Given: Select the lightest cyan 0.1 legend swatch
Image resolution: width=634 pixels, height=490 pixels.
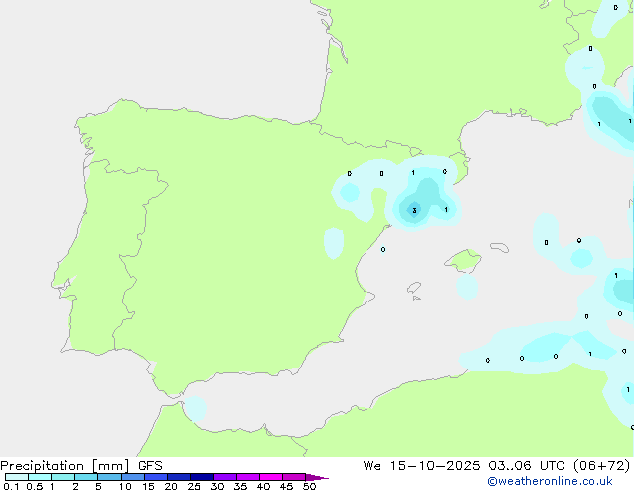Looking at the screenshot, I should 16,478.
